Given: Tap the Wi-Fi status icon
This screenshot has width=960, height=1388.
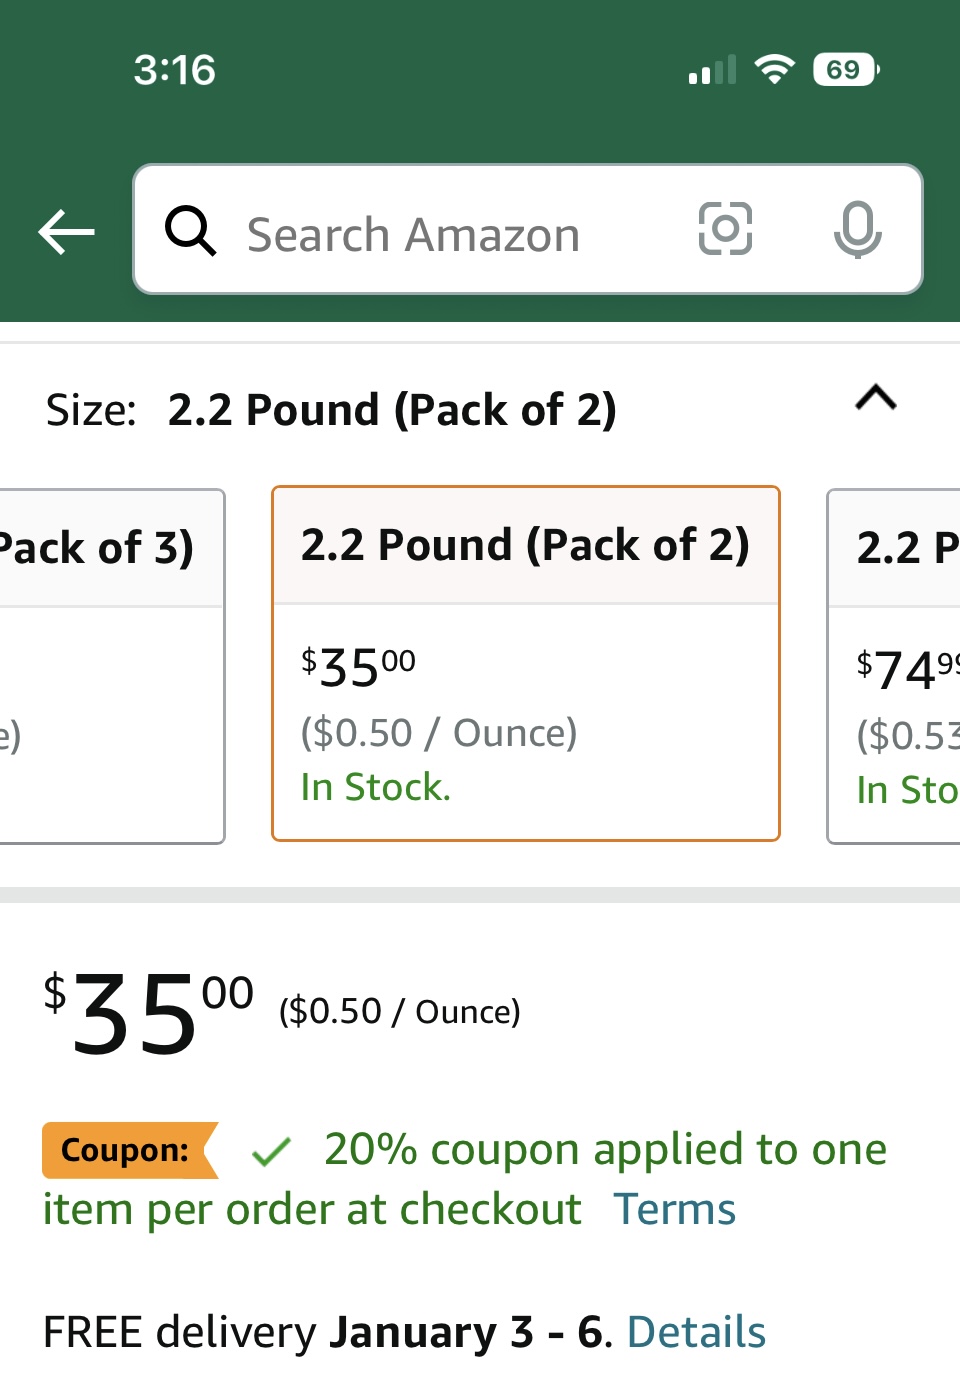Looking at the screenshot, I should pos(774,70).
